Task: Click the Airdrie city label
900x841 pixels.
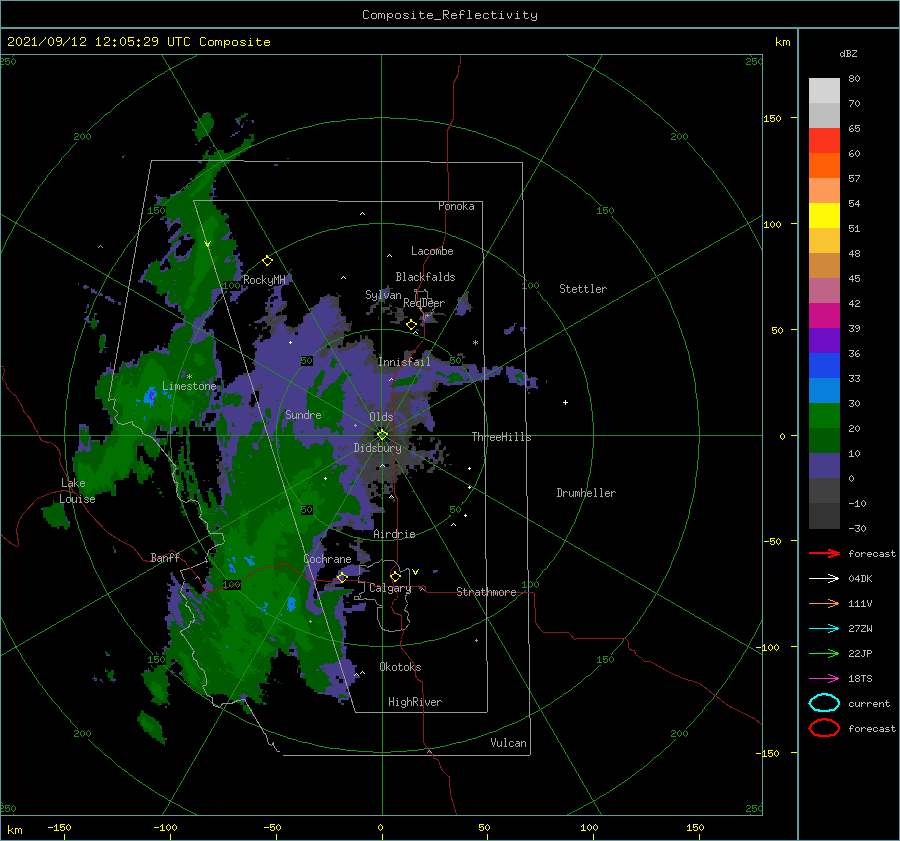Action: tap(394, 534)
